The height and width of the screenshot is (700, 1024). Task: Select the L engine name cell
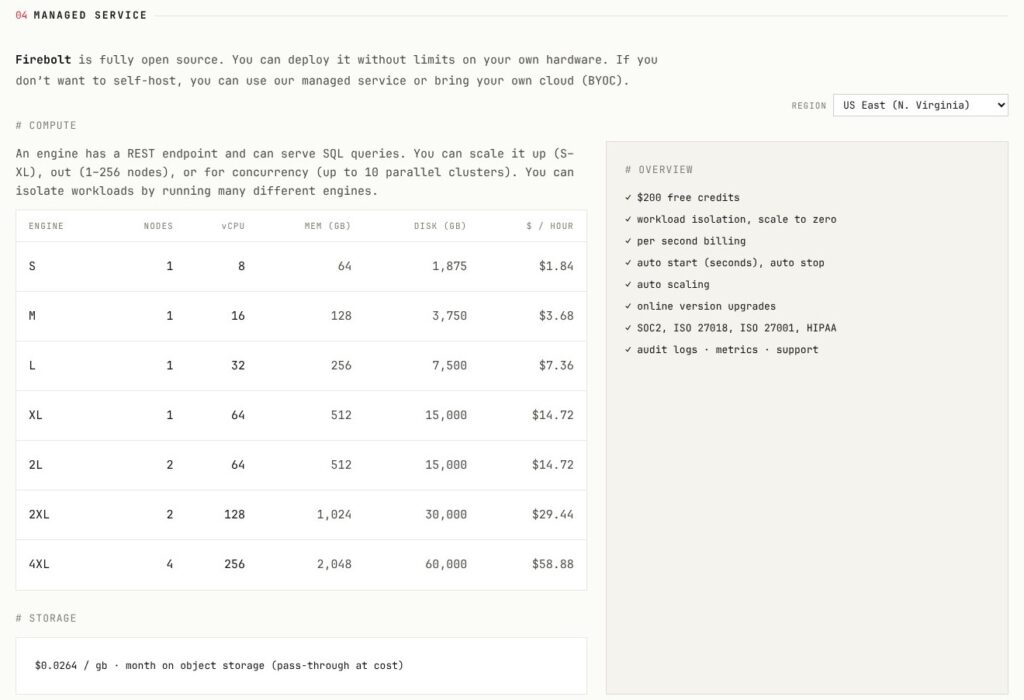32,365
